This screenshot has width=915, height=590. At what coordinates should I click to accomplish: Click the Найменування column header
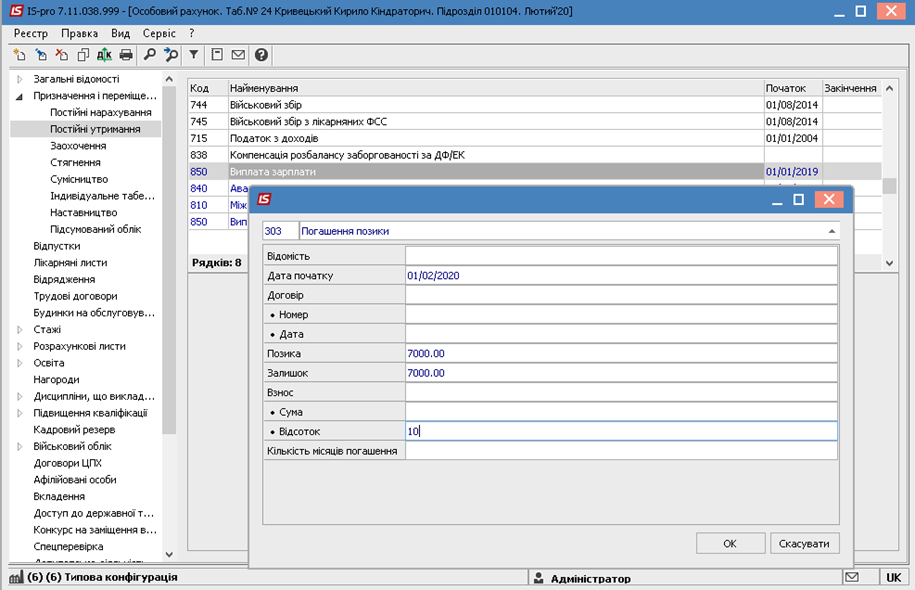coord(495,88)
